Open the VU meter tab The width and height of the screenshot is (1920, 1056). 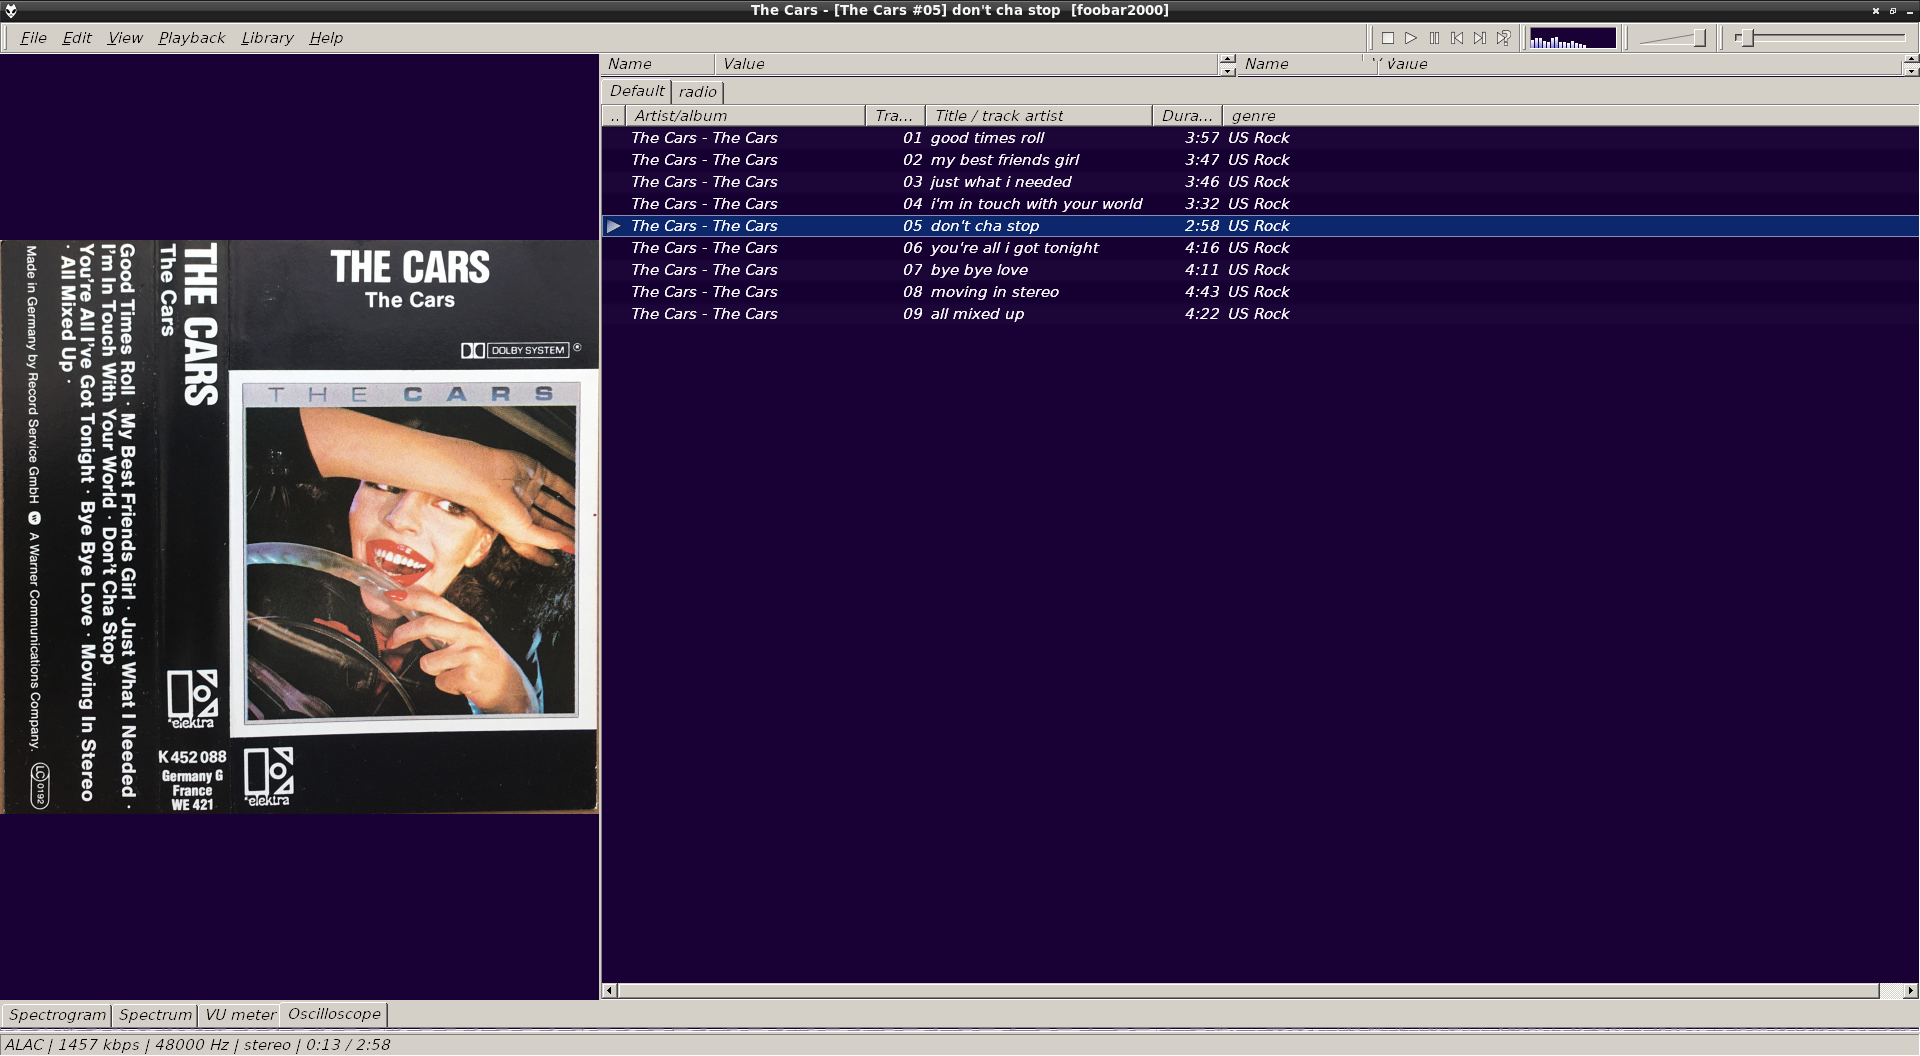pyautogui.click(x=240, y=1015)
